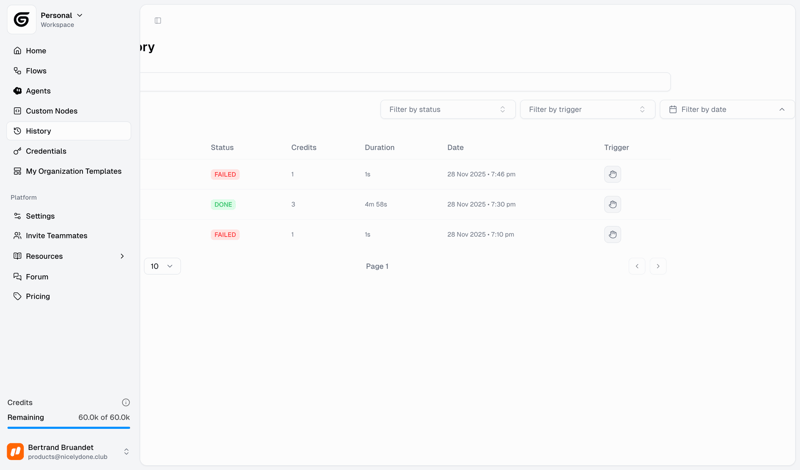Click the Credentials key icon
Viewport: 800px width, 470px height.
coord(17,151)
